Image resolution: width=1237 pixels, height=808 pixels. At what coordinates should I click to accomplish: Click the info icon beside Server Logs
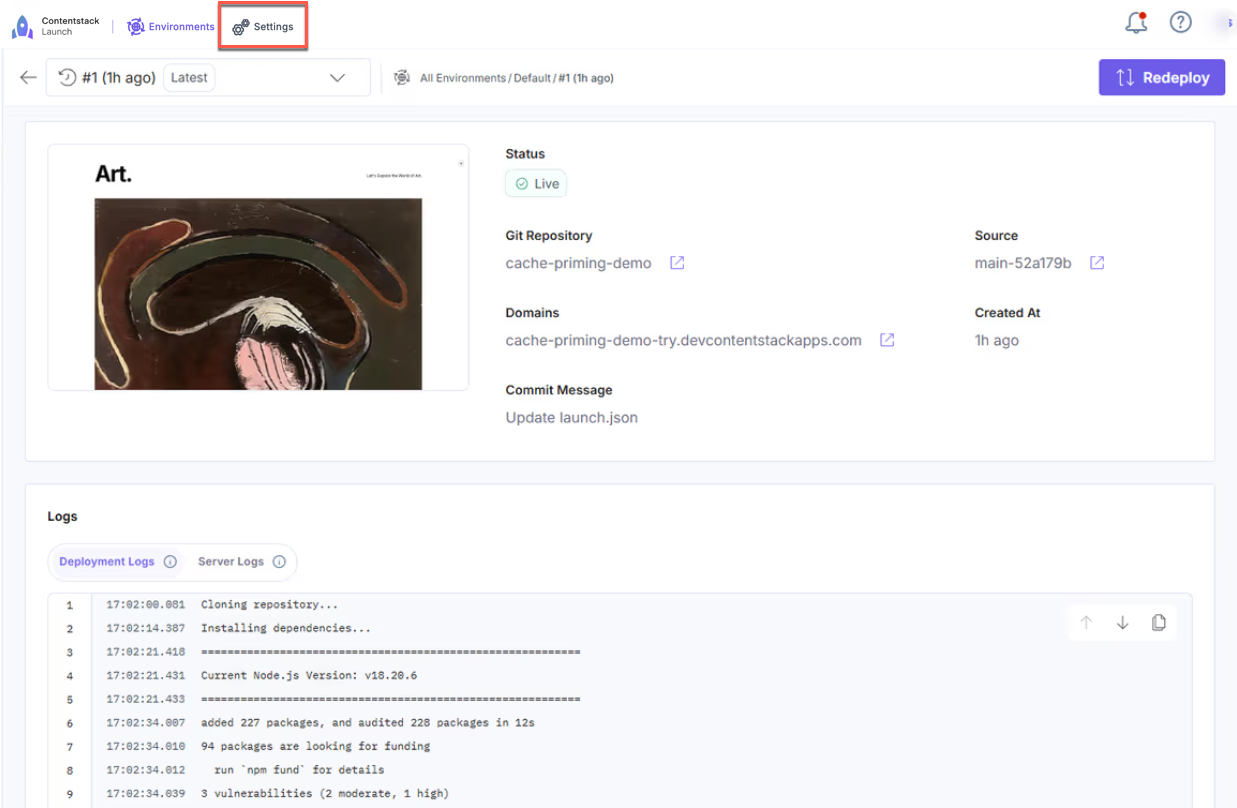(280, 562)
